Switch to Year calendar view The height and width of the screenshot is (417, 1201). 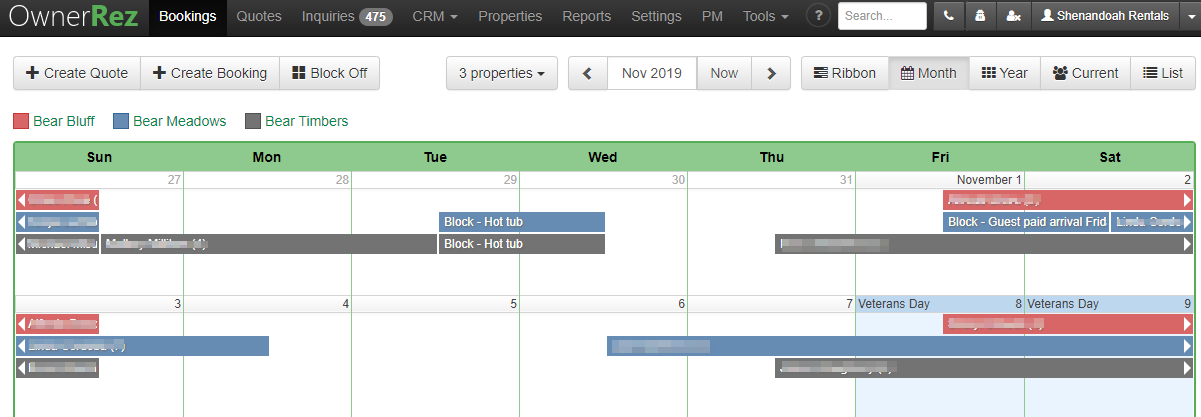[x=1005, y=73]
